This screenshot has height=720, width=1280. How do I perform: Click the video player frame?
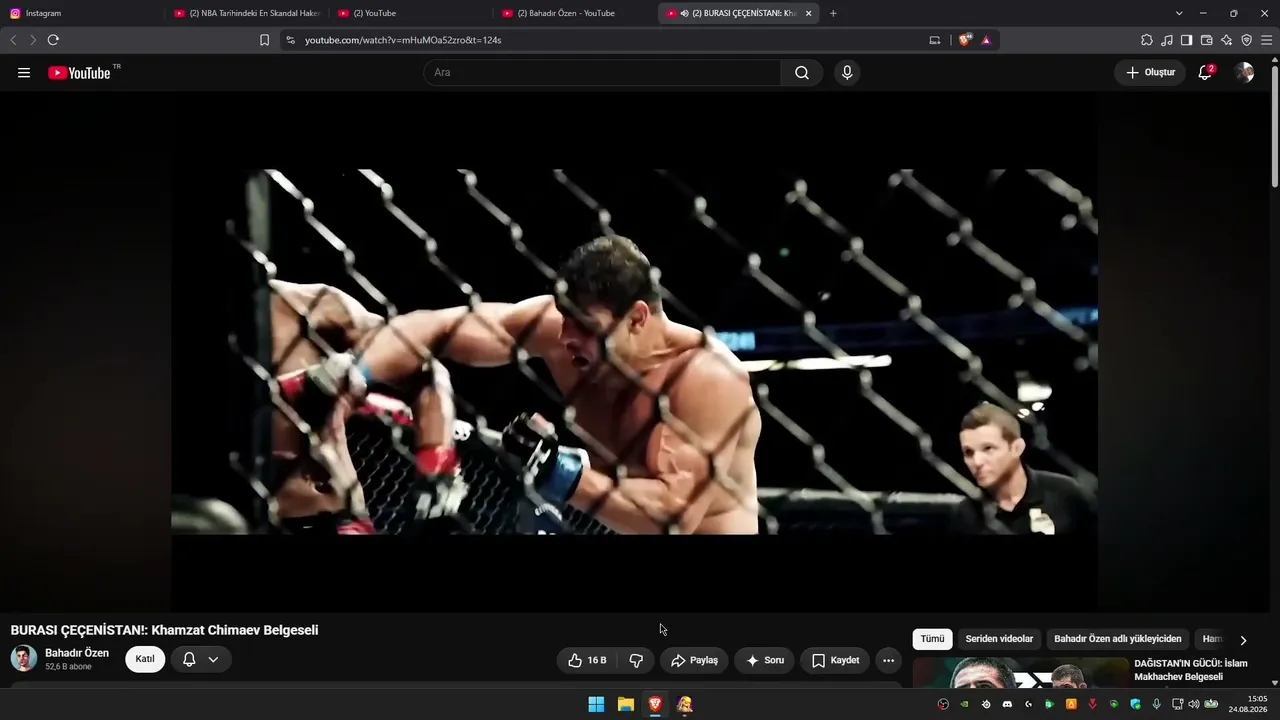(x=634, y=352)
